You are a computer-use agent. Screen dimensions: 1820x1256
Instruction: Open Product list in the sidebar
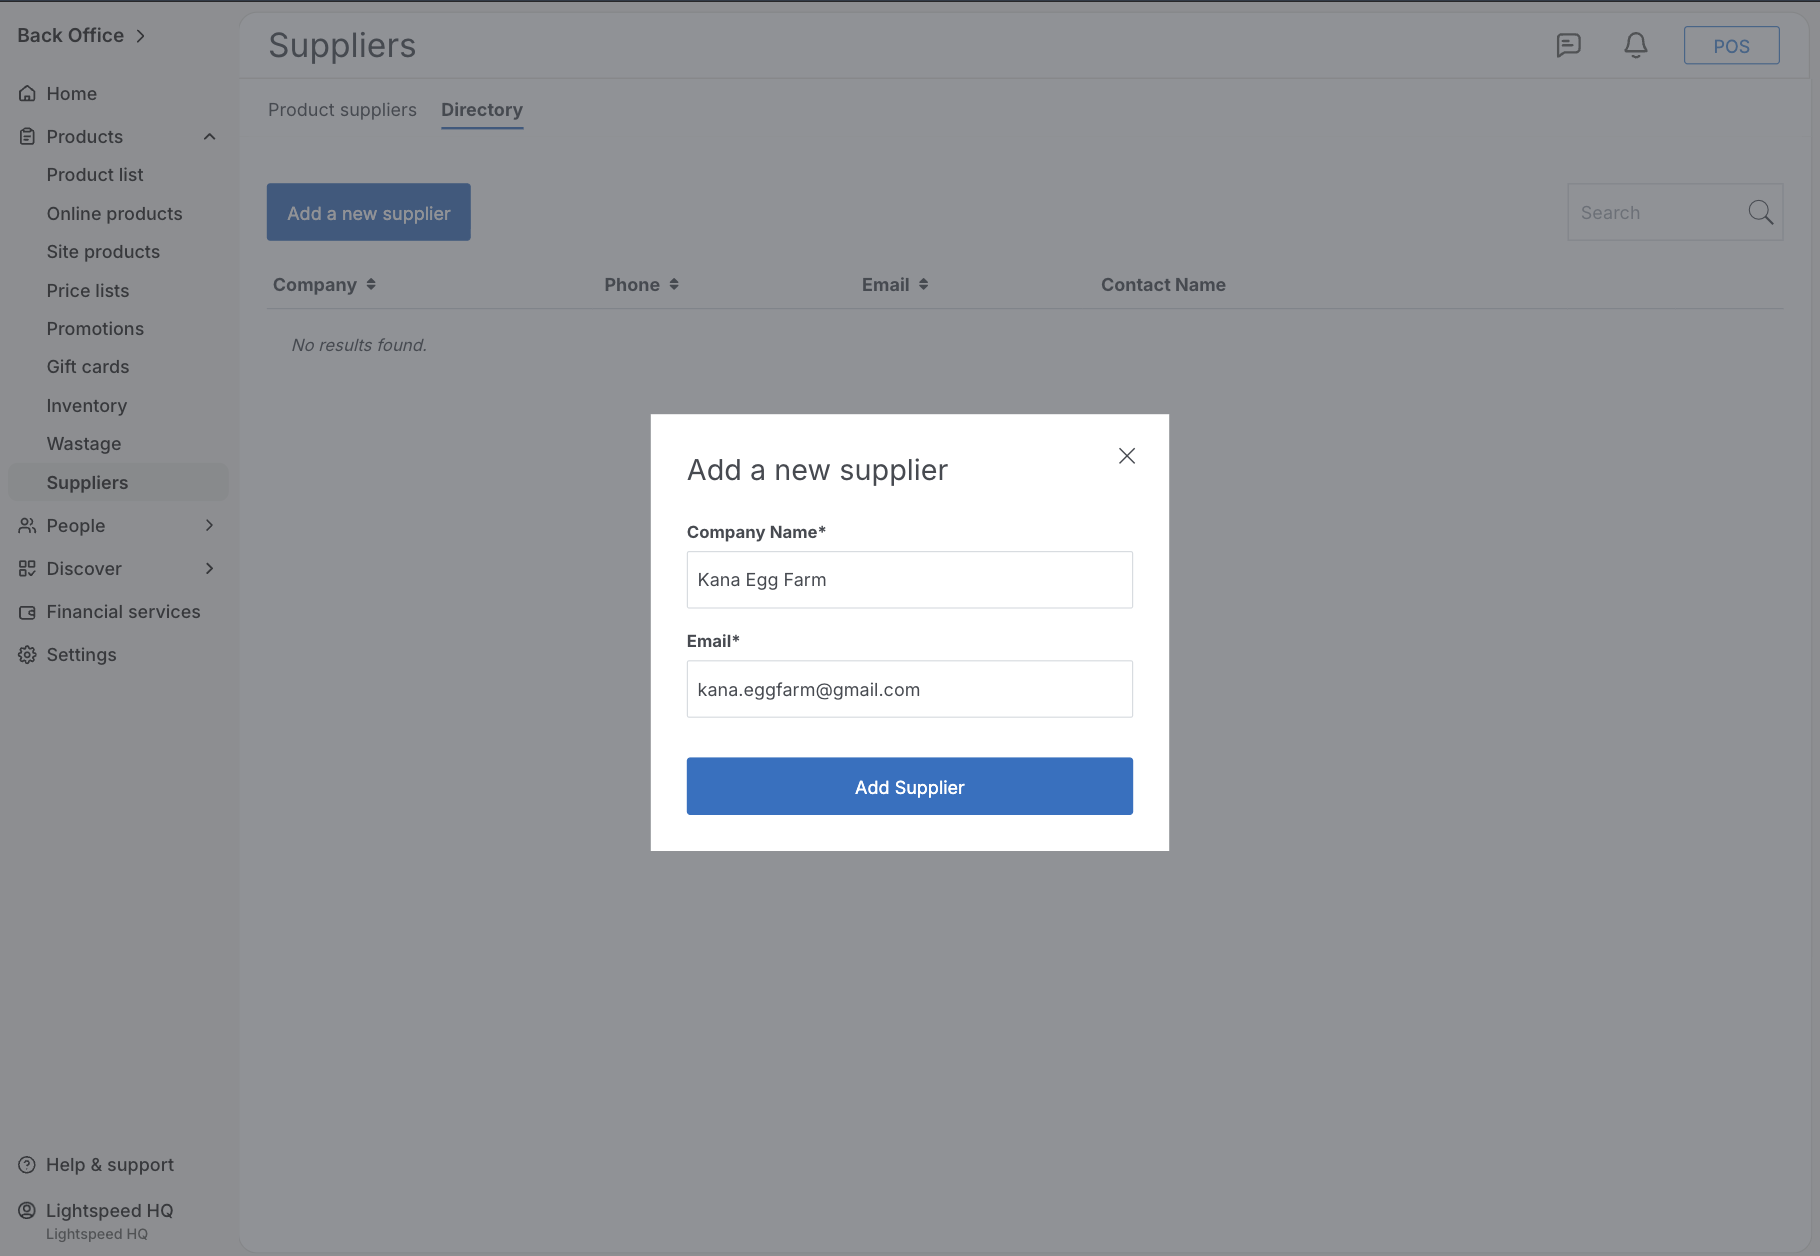coord(95,175)
